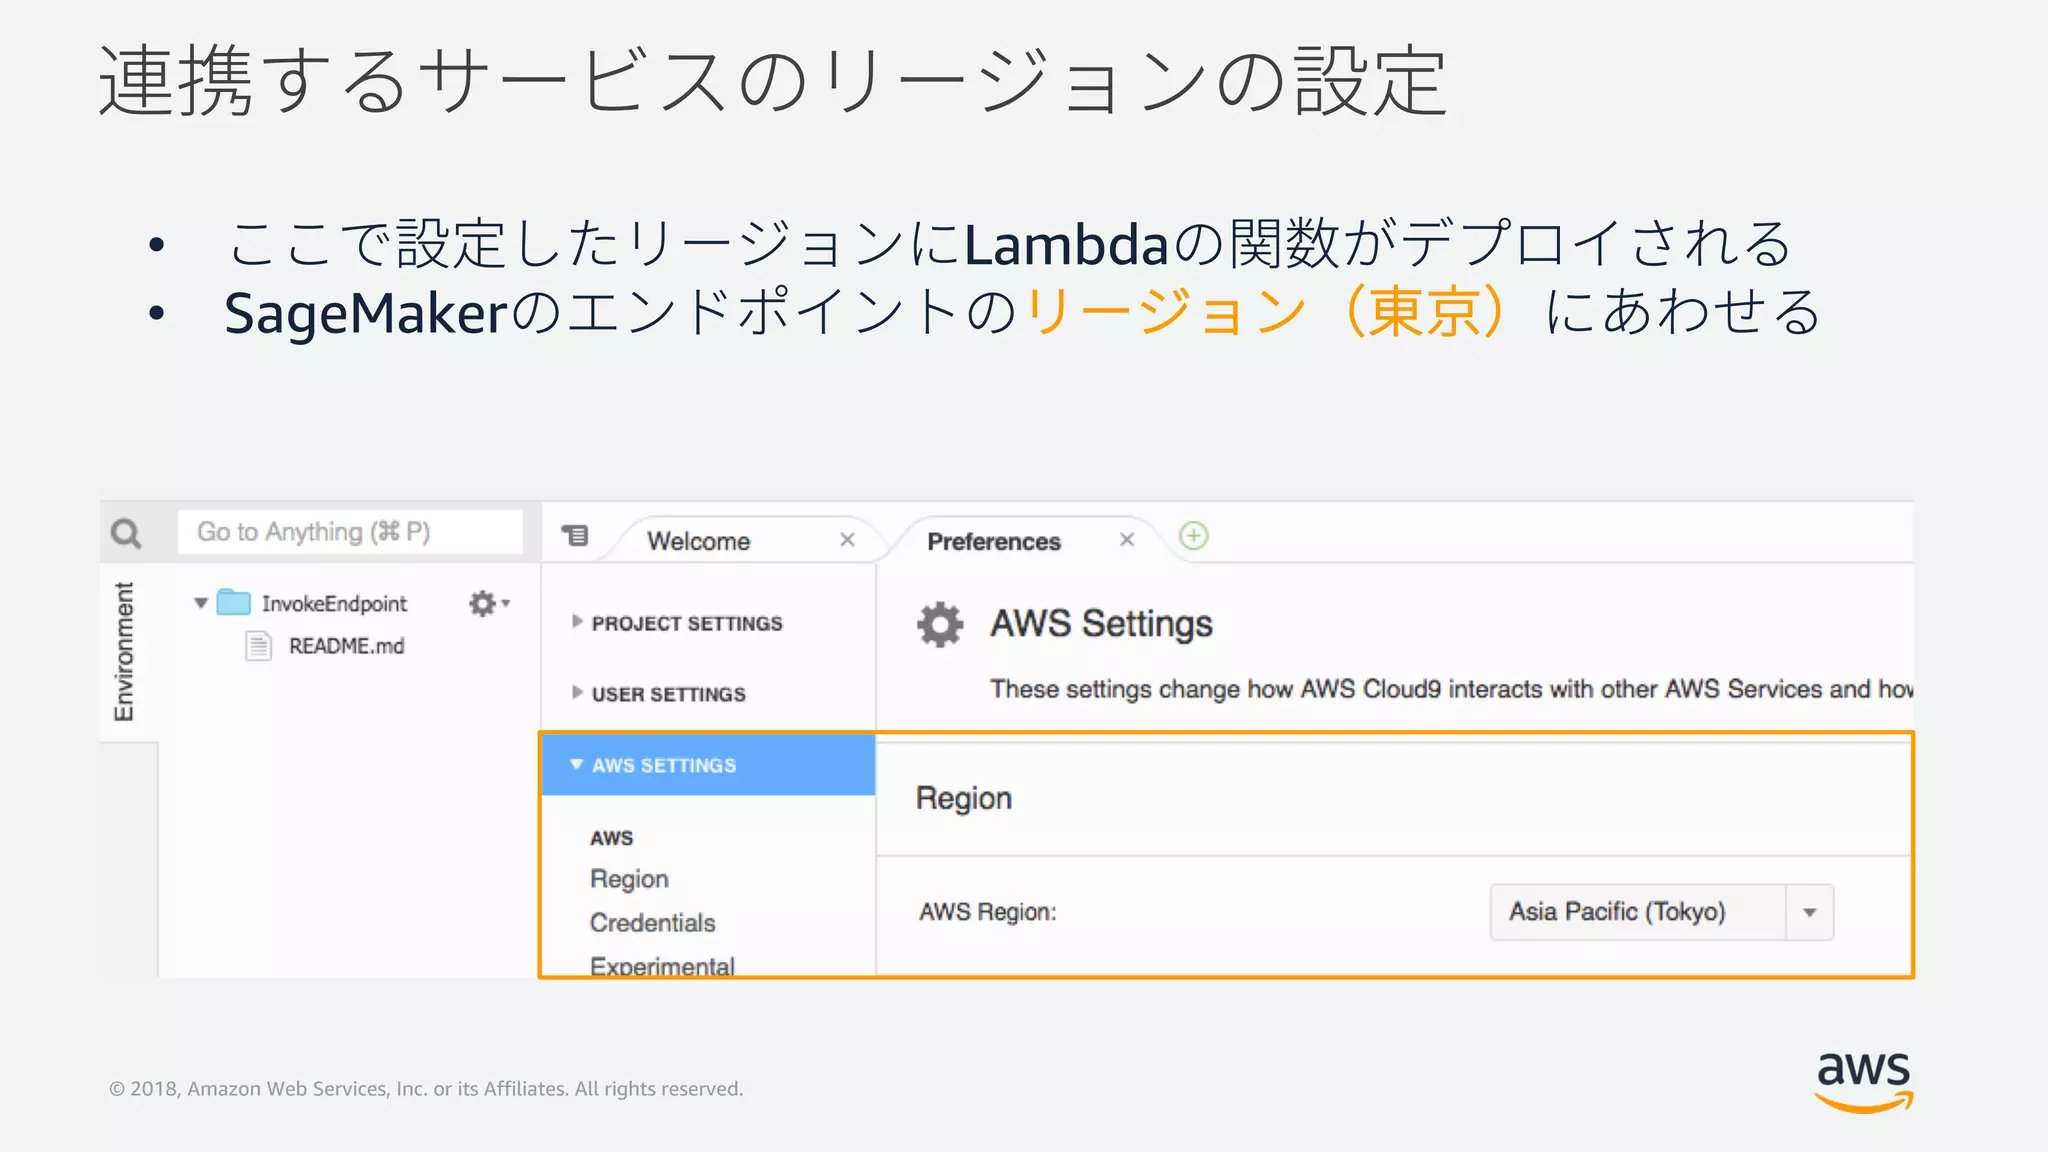
Task: Switch to the Welcome tab
Action: click(698, 541)
